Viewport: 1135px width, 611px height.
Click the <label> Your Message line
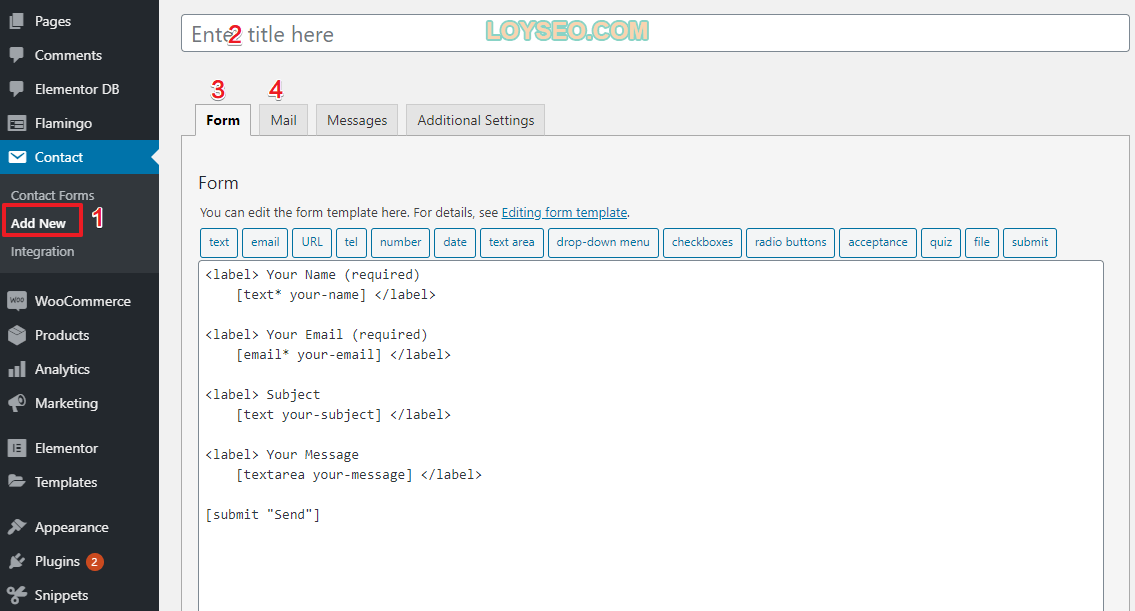pyautogui.click(x=282, y=455)
